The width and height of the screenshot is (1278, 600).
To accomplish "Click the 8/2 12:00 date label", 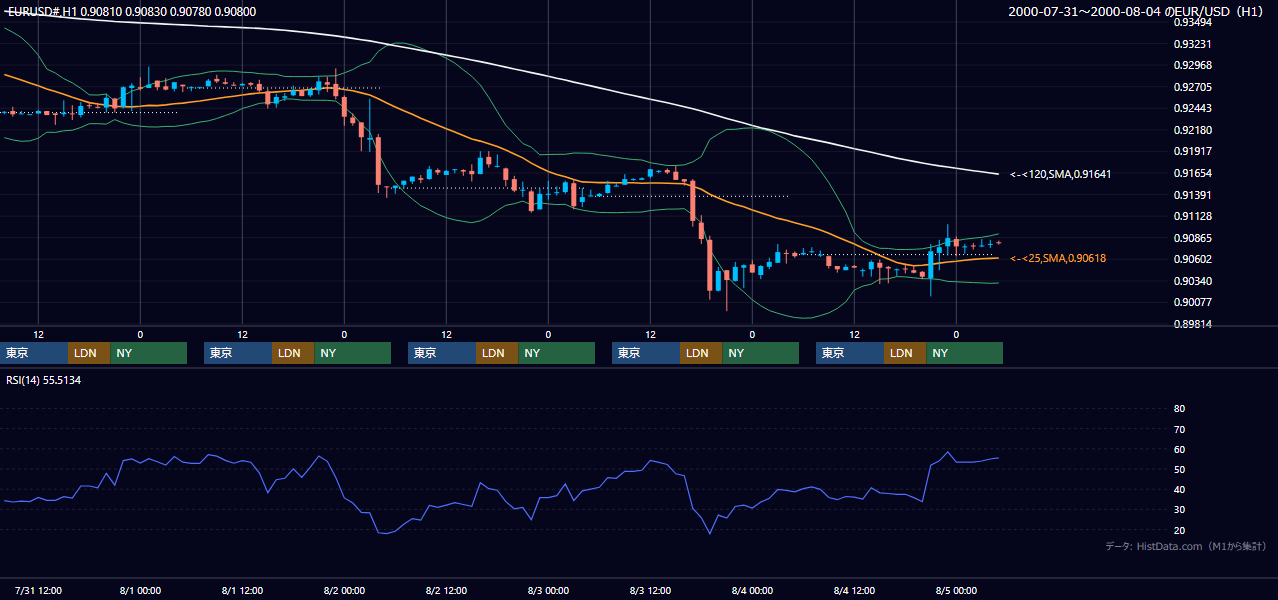I will point(446,590).
